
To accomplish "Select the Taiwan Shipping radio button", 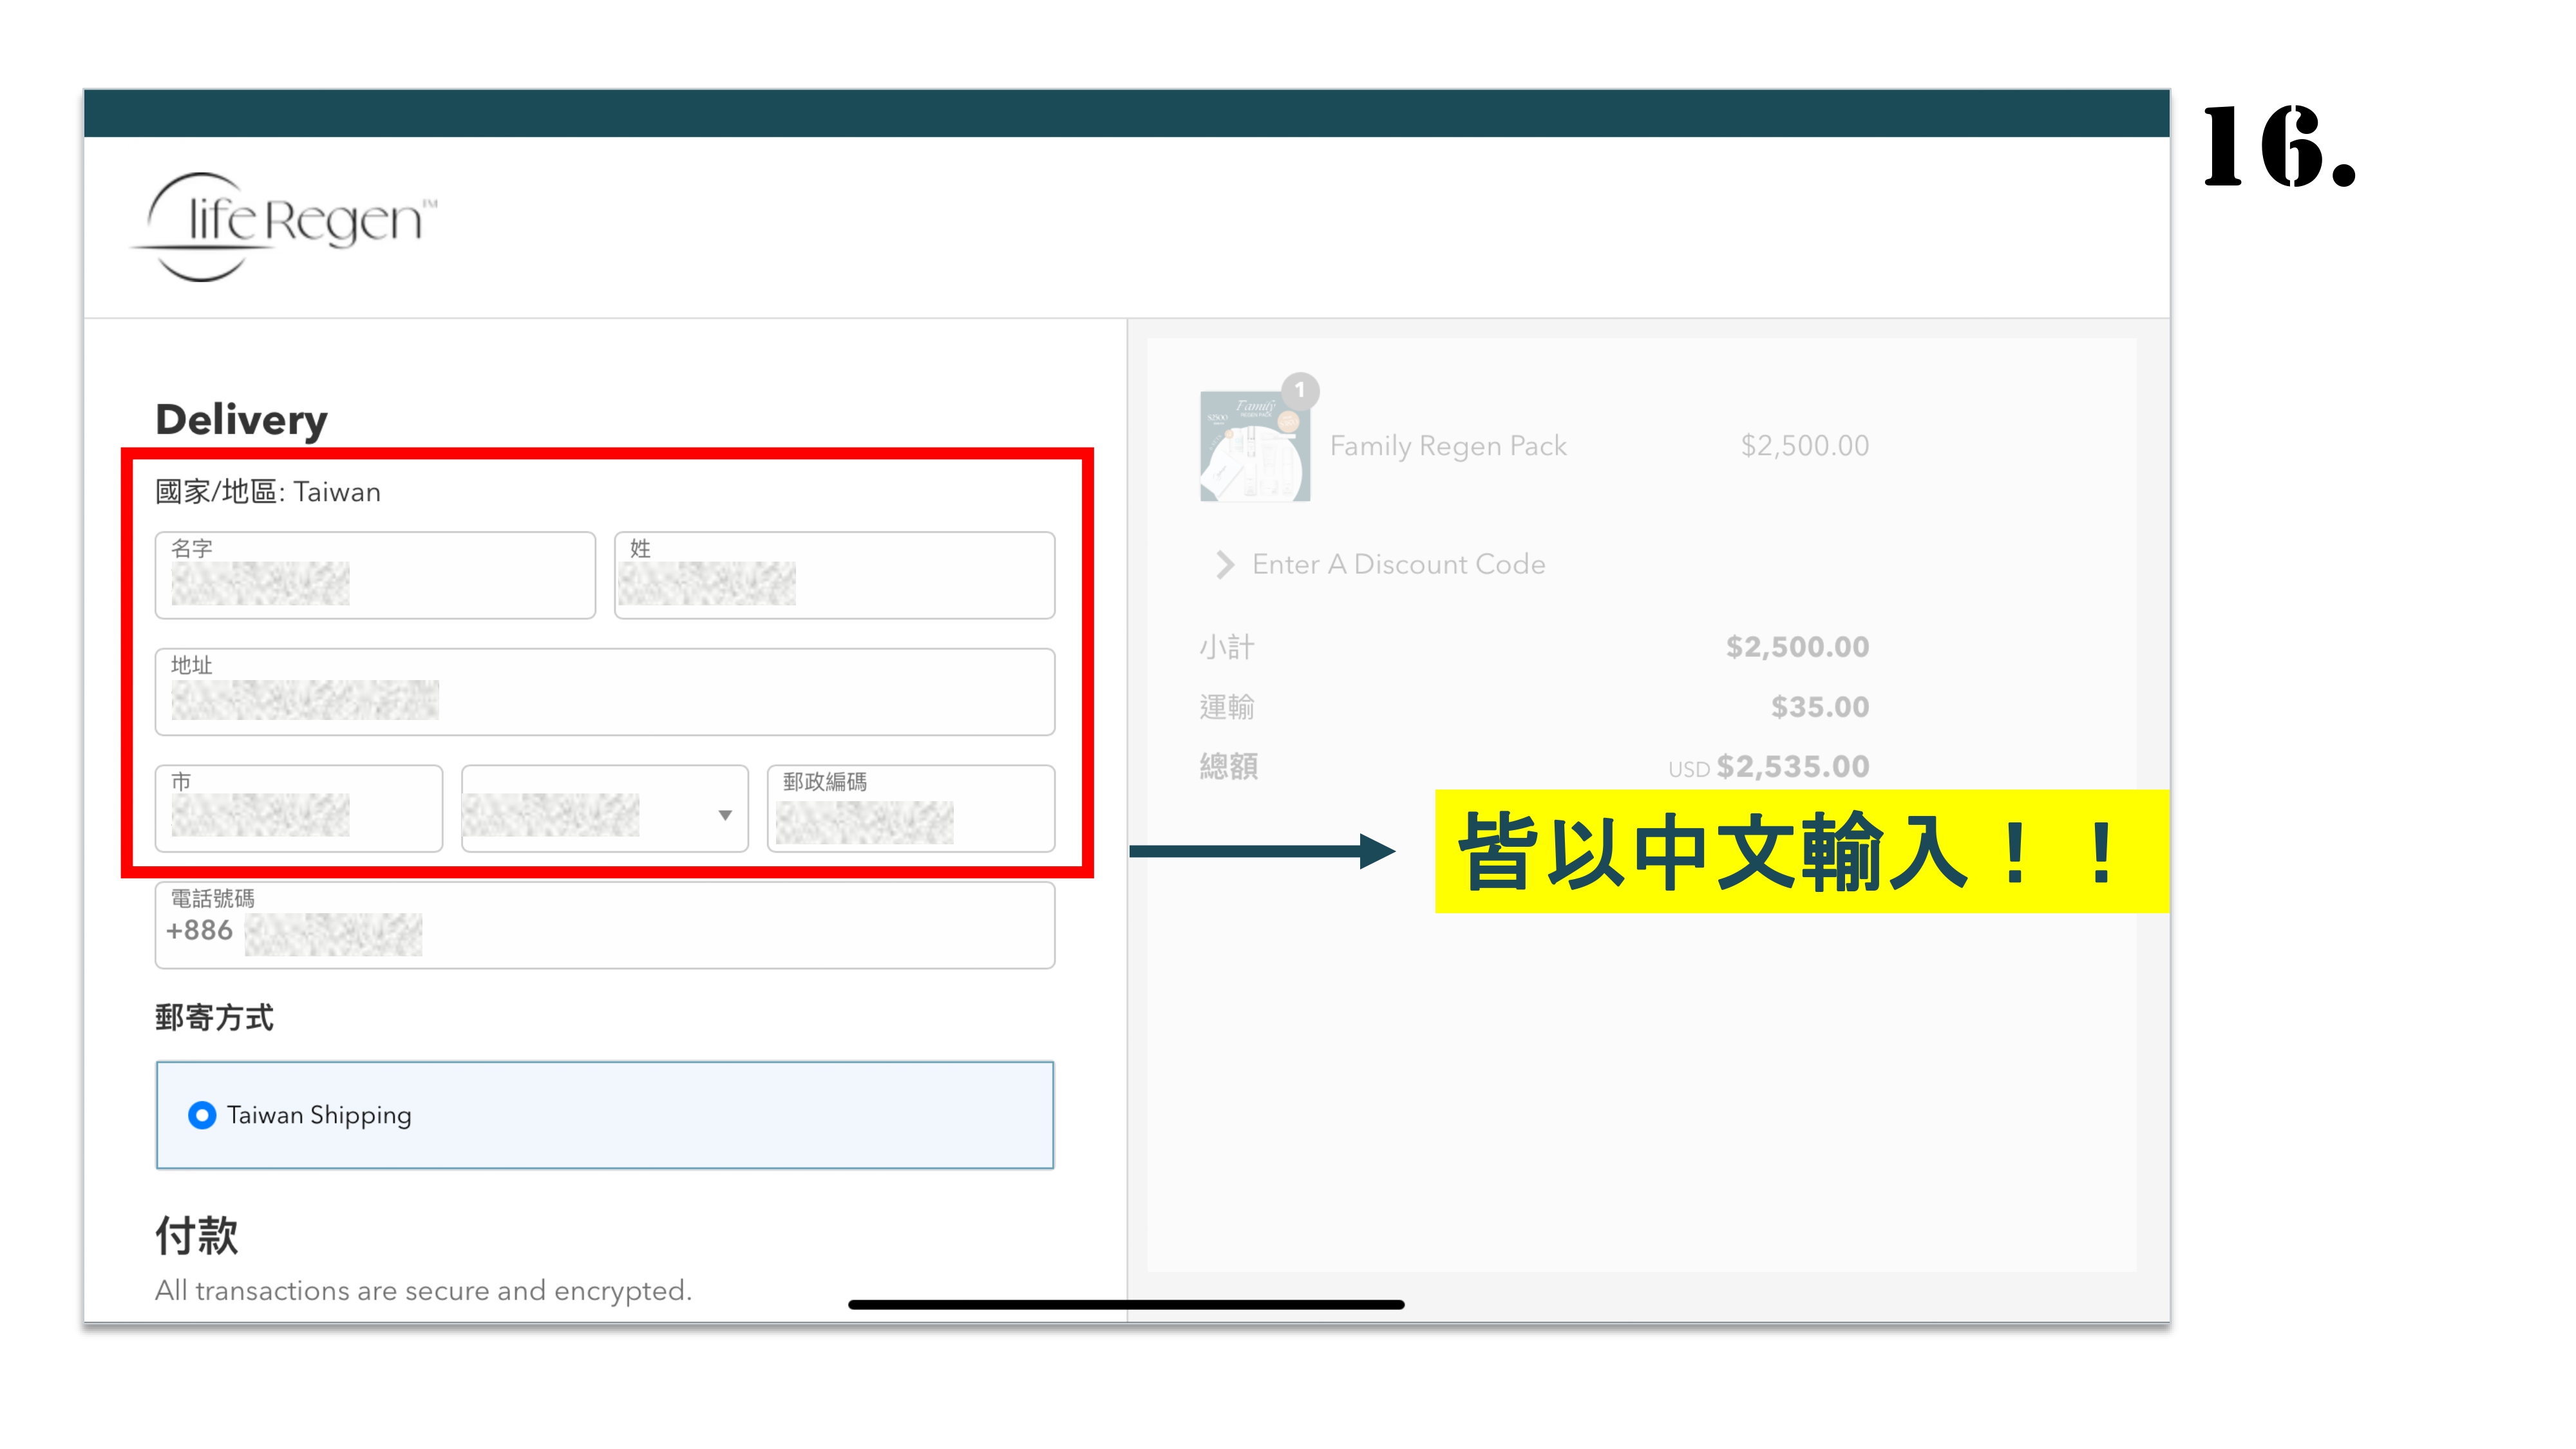I will (x=202, y=1115).
